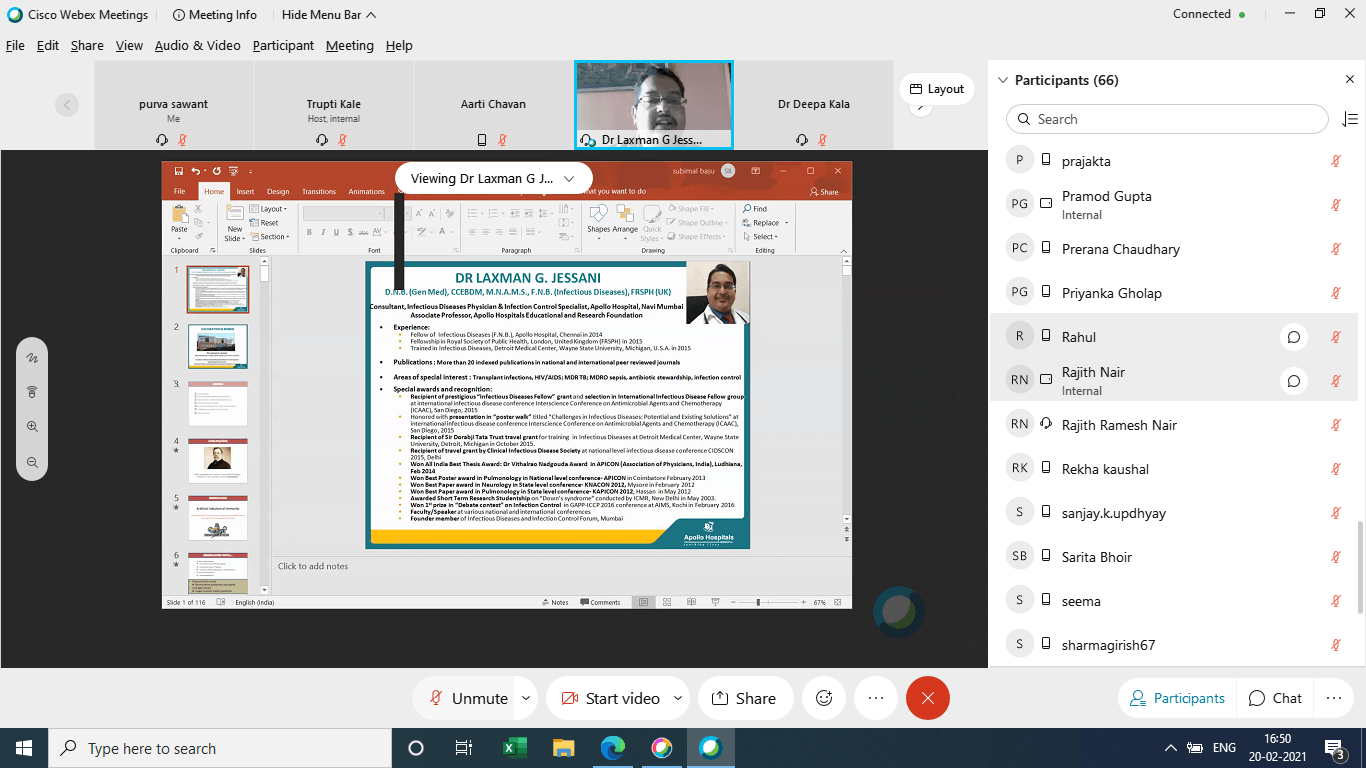The width and height of the screenshot is (1366, 768).
Task: Open chat bubble next to Rahul
Action: click(1293, 337)
